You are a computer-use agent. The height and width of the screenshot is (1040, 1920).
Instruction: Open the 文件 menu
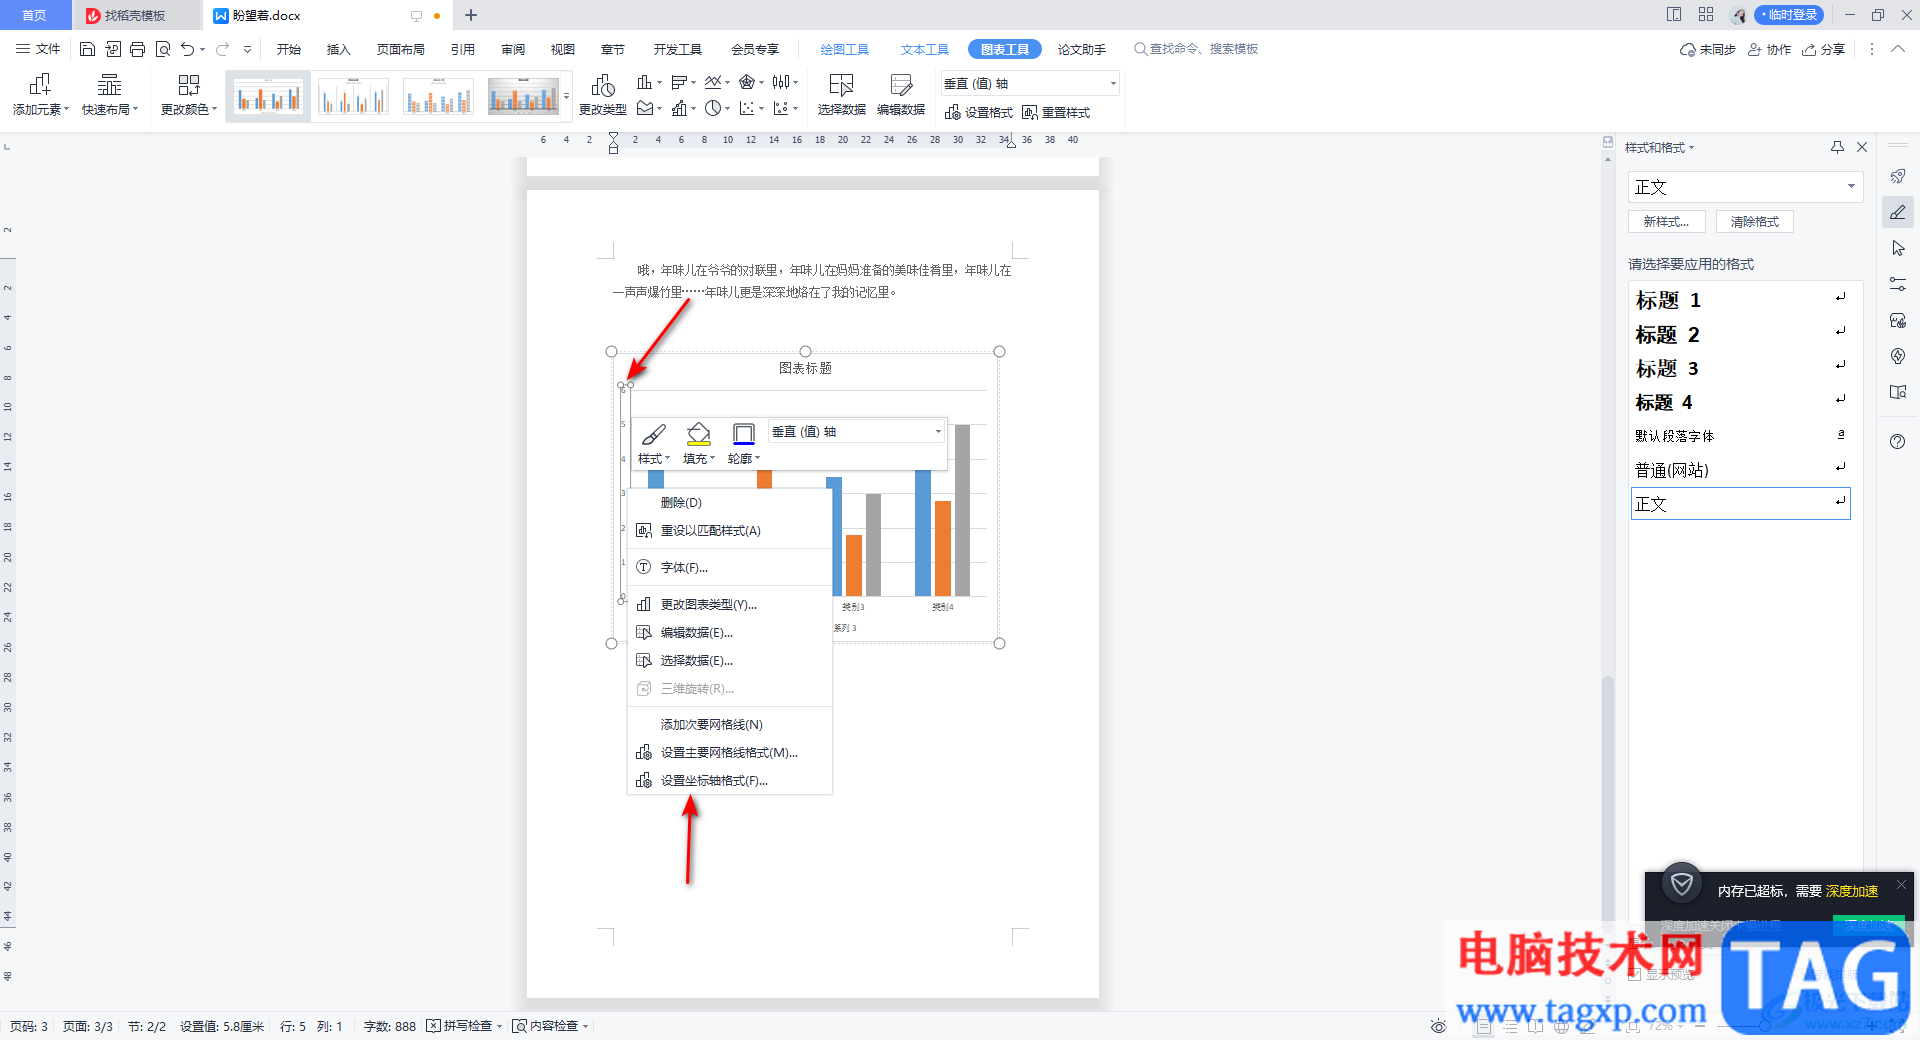pyautogui.click(x=38, y=49)
